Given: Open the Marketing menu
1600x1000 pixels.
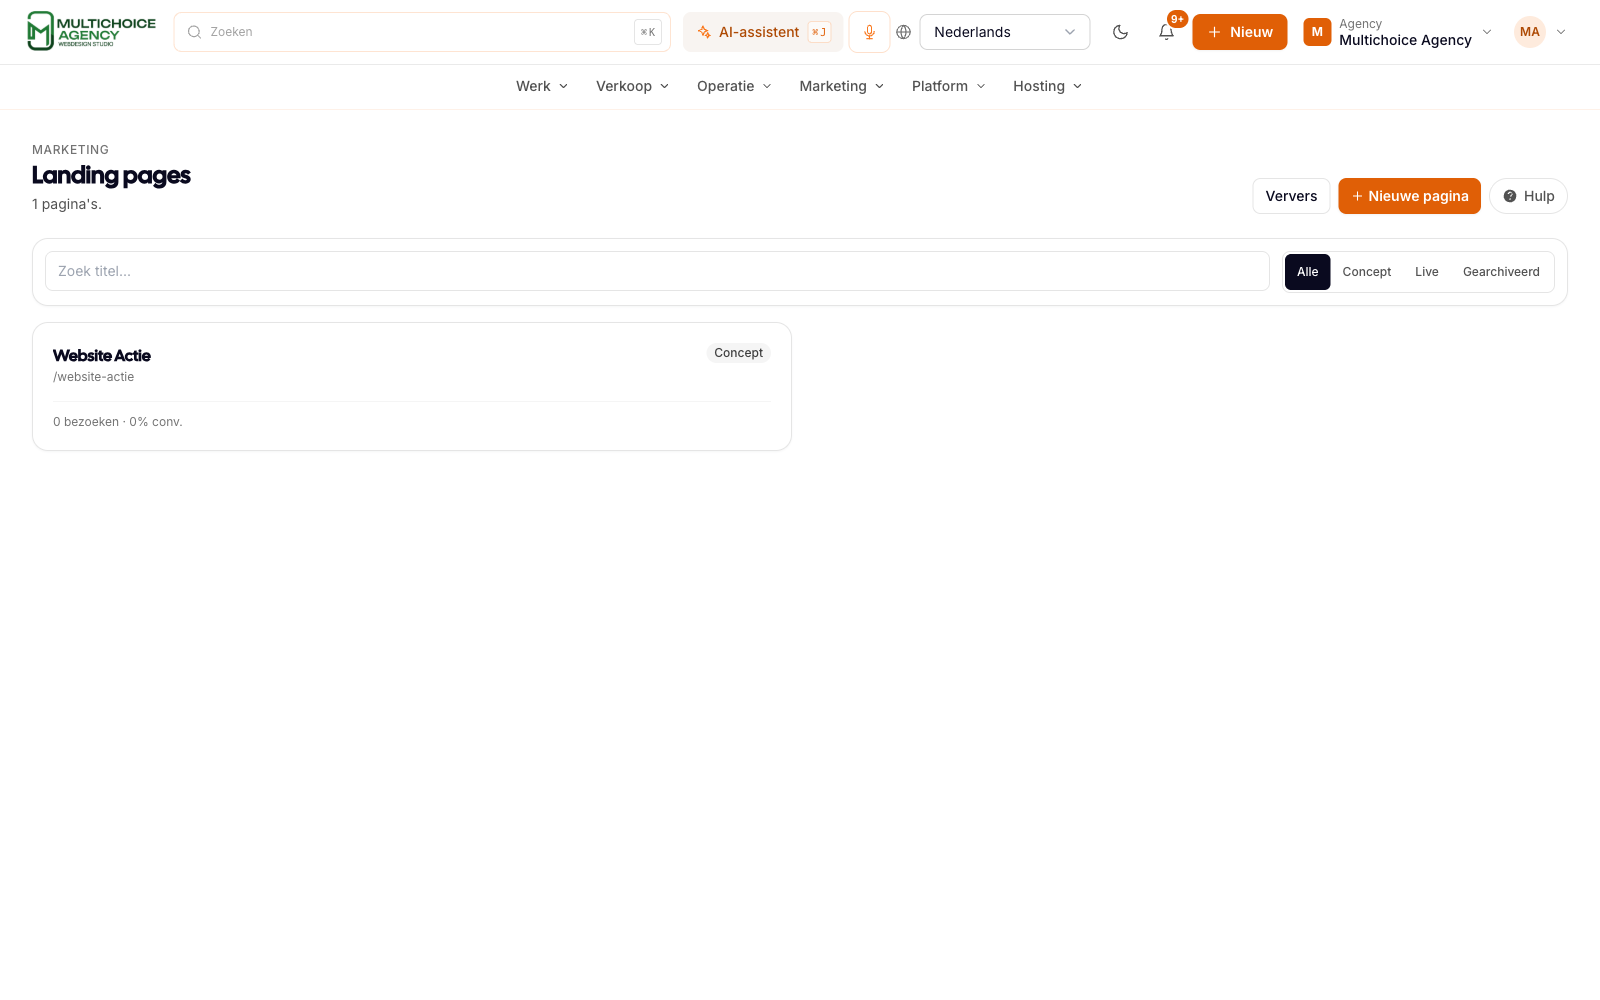Looking at the screenshot, I should click(841, 86).
